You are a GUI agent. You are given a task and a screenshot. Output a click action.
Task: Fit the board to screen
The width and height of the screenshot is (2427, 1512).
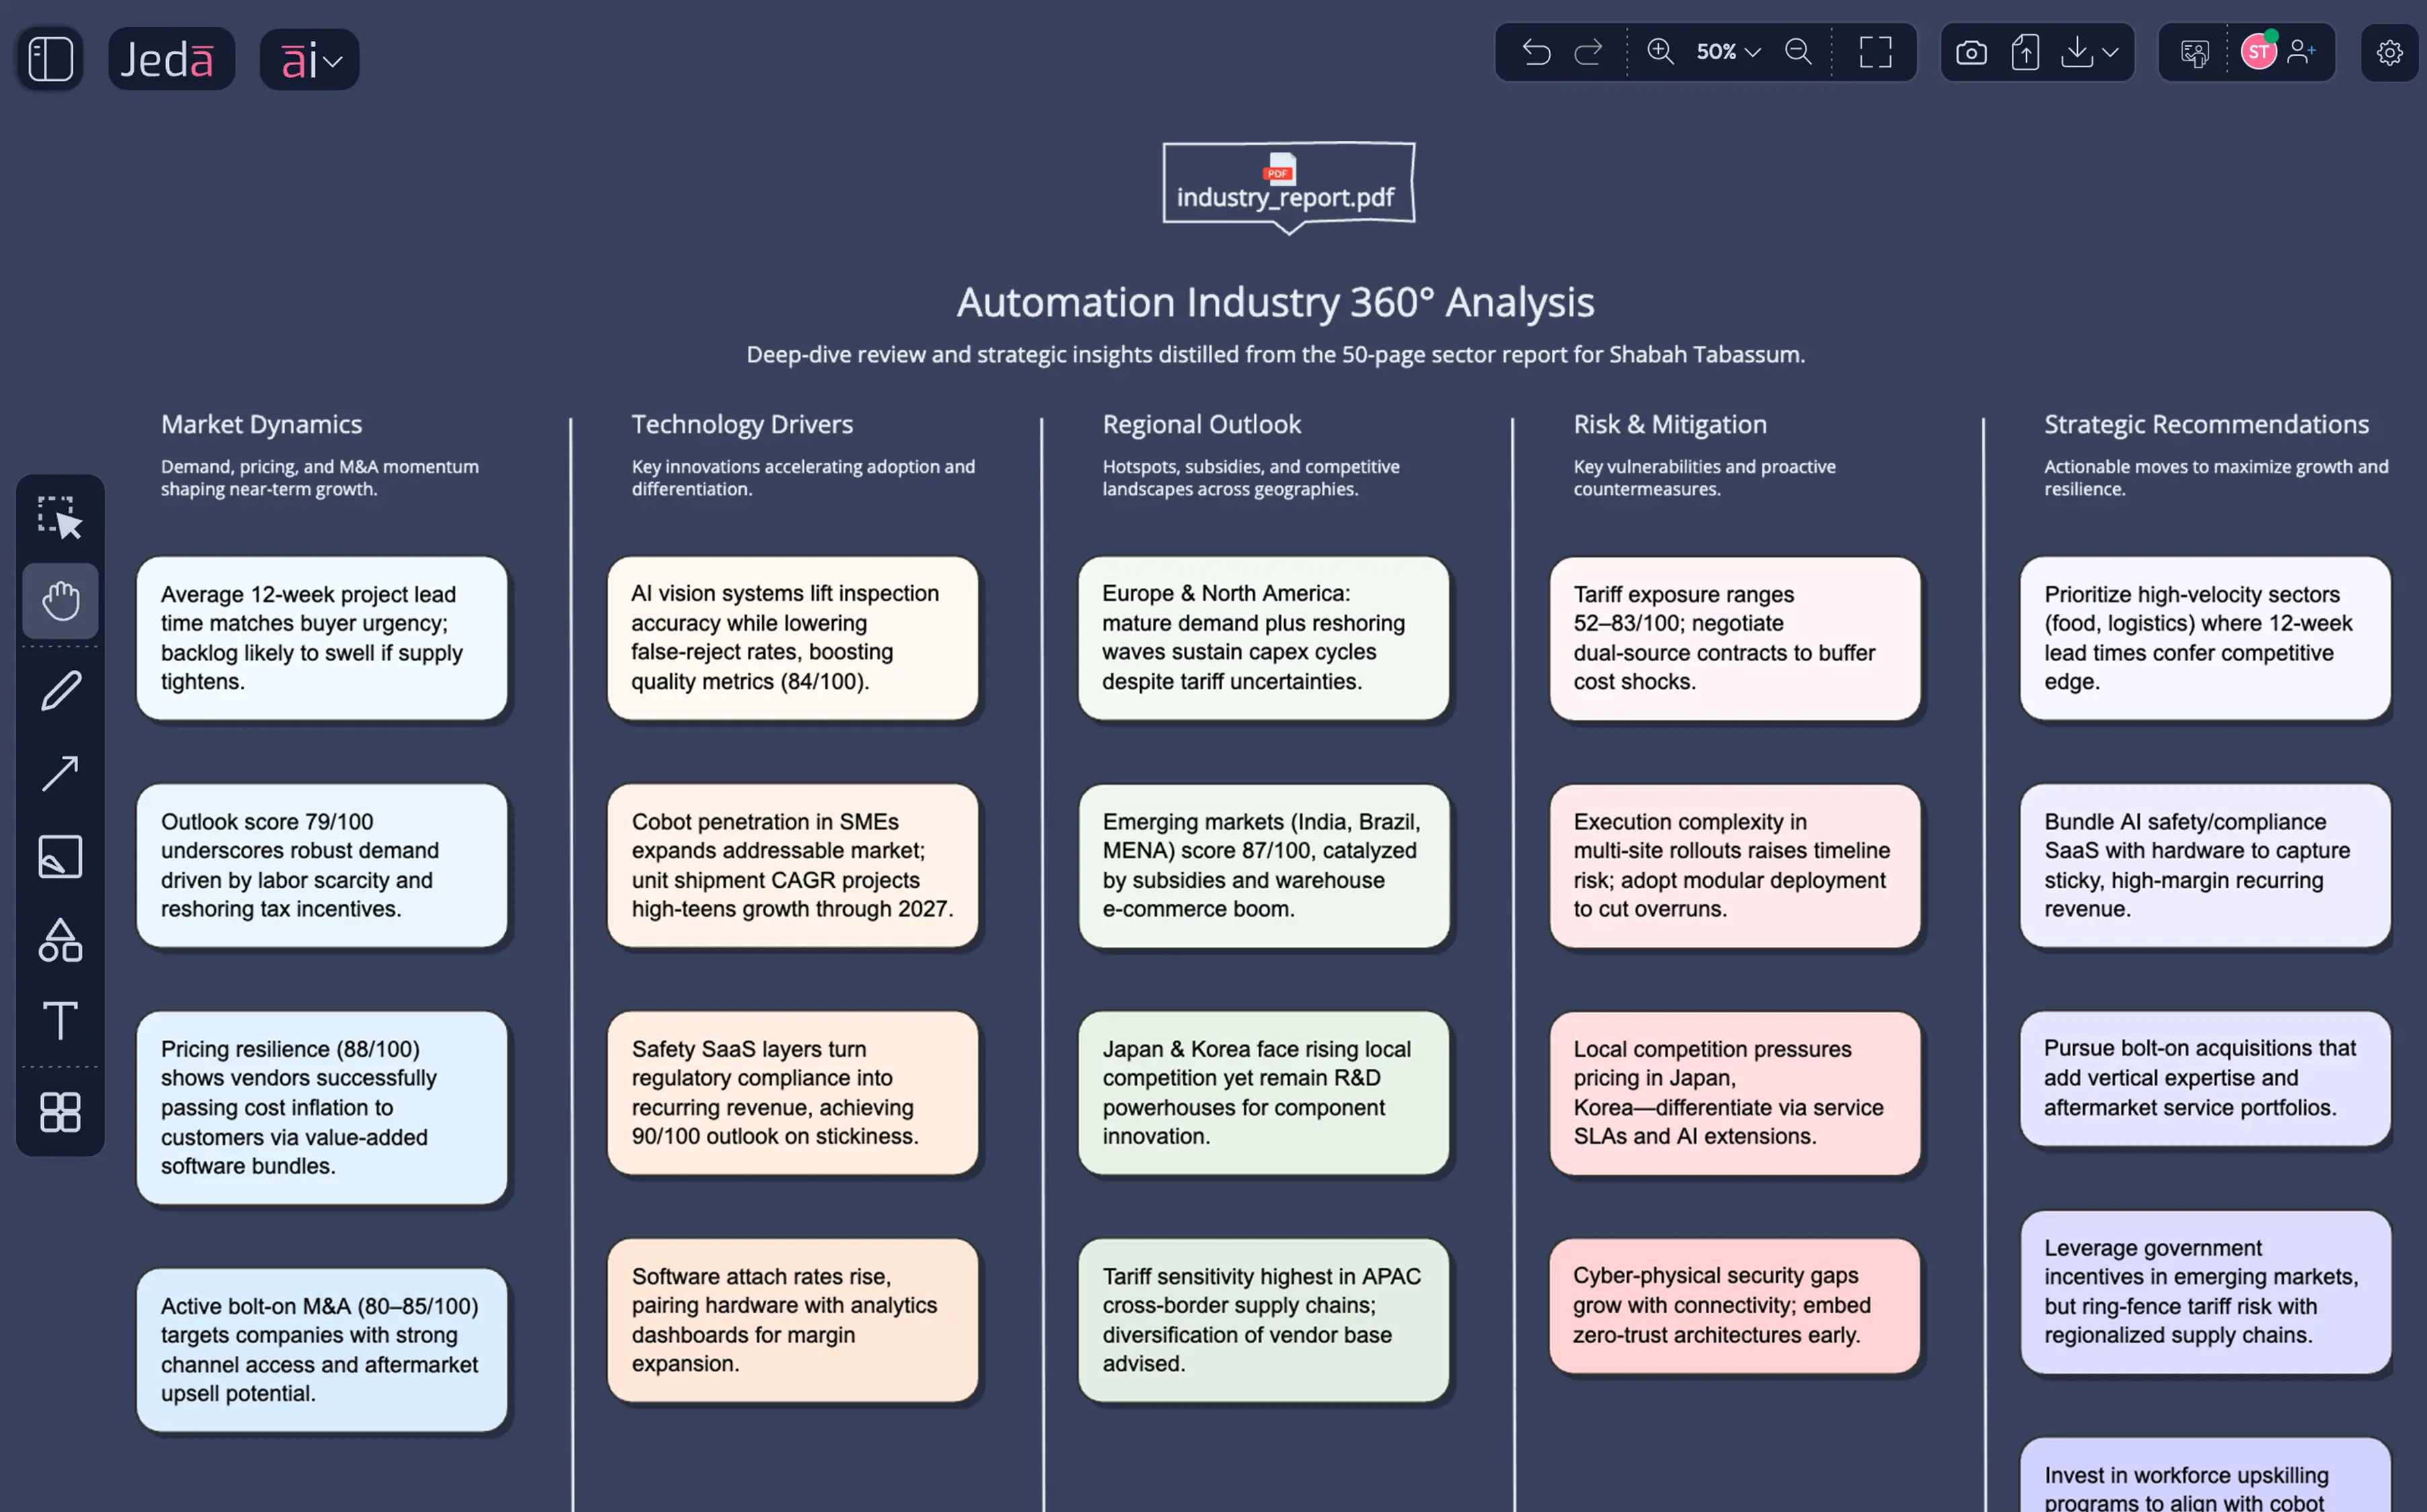tap(1876, 52)
